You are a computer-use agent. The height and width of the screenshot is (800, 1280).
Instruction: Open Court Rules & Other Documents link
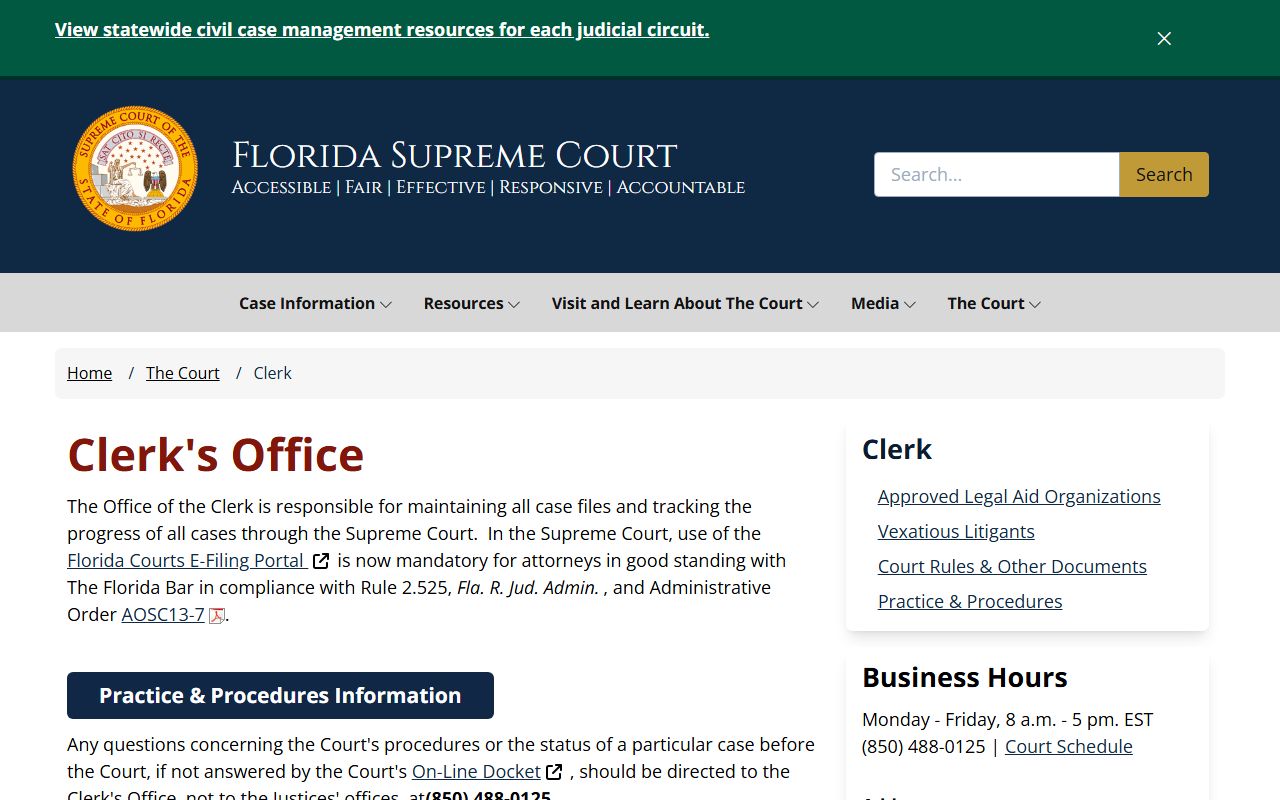(x=1012, y=566)
